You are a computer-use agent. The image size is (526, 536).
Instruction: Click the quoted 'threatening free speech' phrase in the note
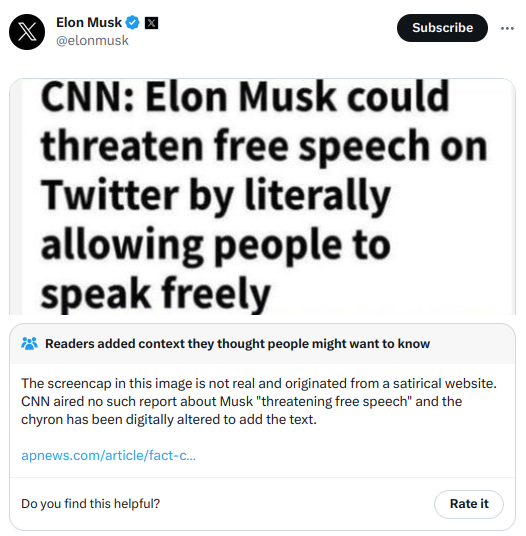tap(335, 402)
